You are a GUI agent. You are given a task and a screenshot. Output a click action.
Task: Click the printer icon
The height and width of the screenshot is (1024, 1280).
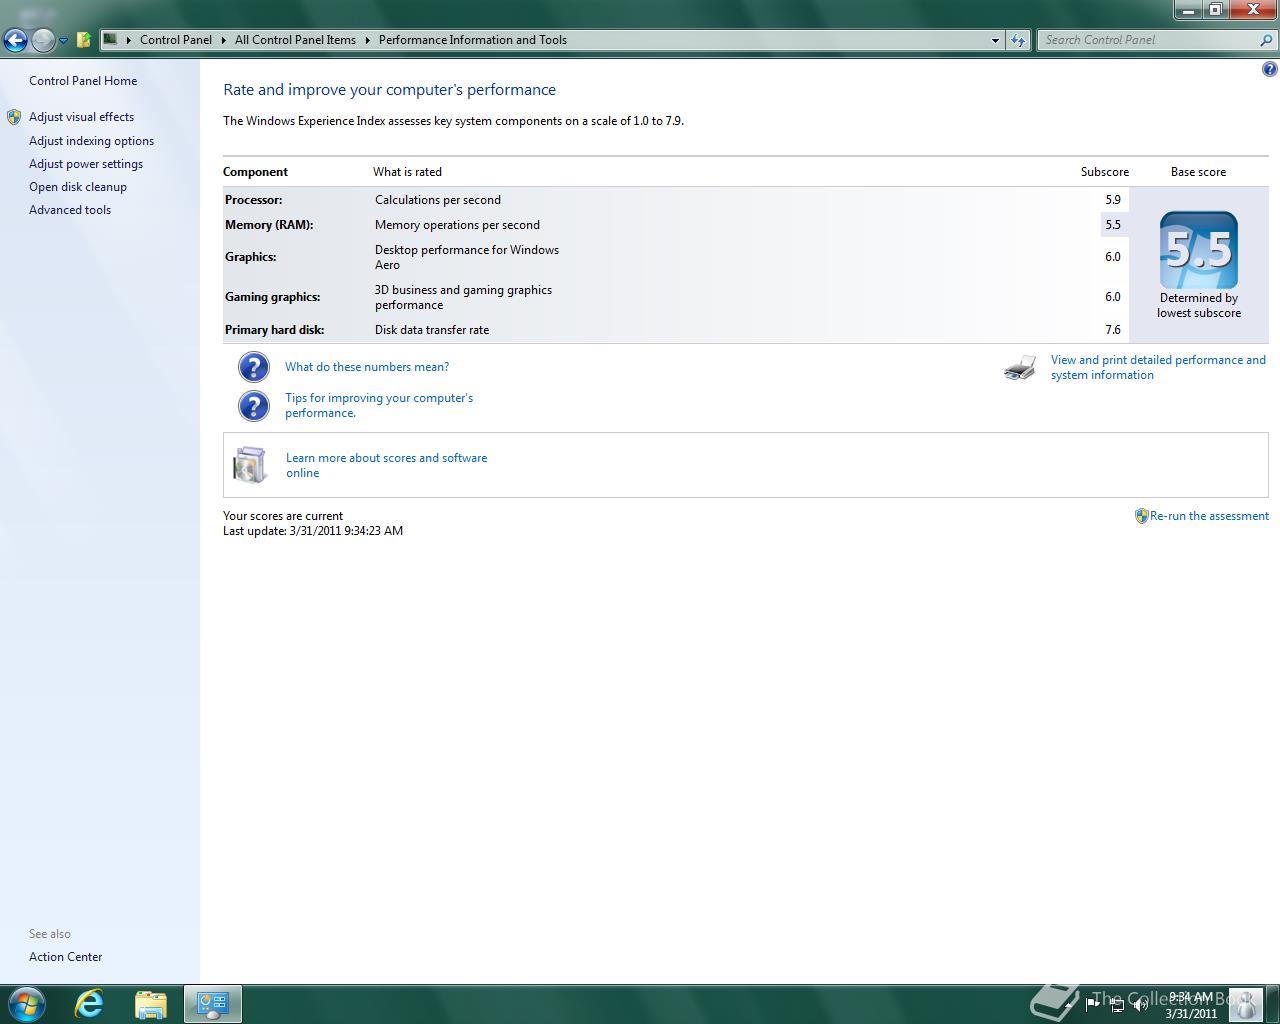[1020, 367]
